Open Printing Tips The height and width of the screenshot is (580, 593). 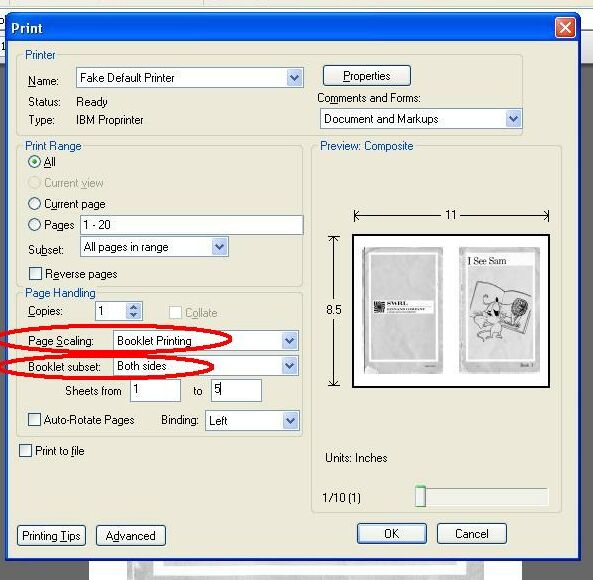coord(51,535)
